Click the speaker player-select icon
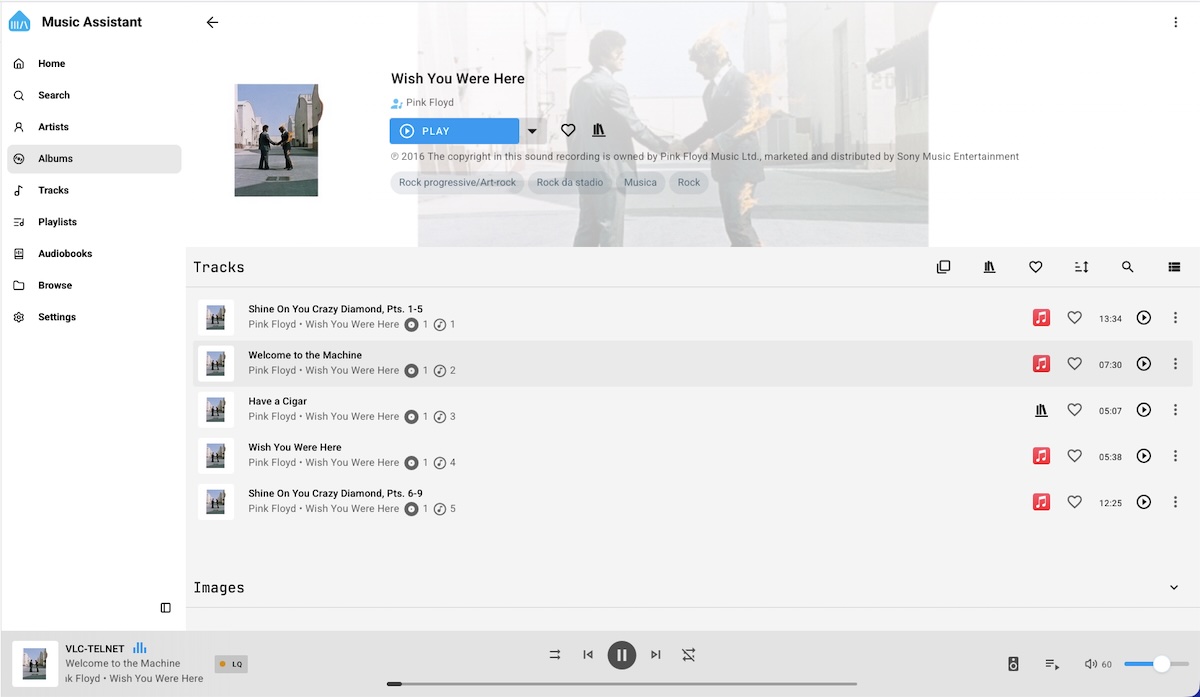 [x=1013, y=664]
